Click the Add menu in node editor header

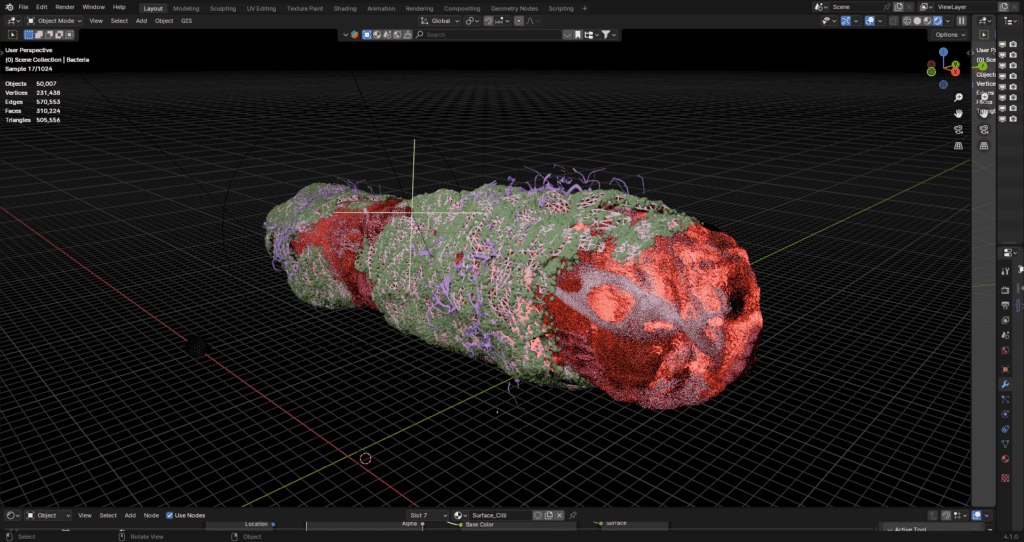click(130, 515)
